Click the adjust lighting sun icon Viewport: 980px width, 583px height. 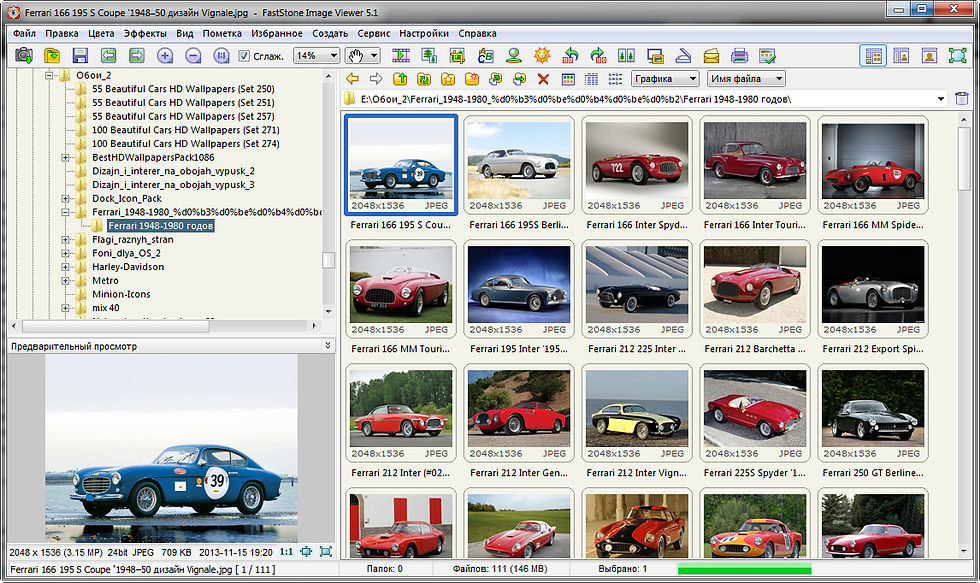pos(542,56)
